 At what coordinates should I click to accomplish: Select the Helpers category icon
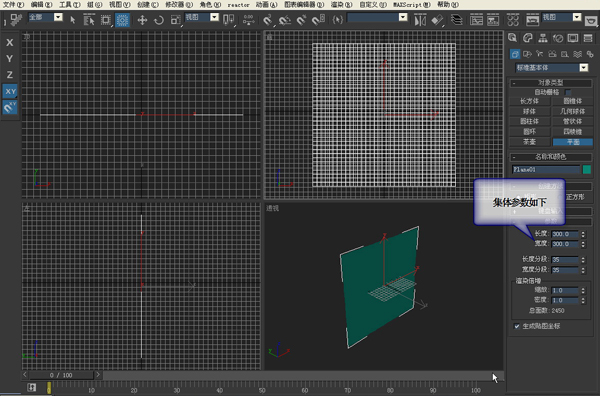pos(565,54)
